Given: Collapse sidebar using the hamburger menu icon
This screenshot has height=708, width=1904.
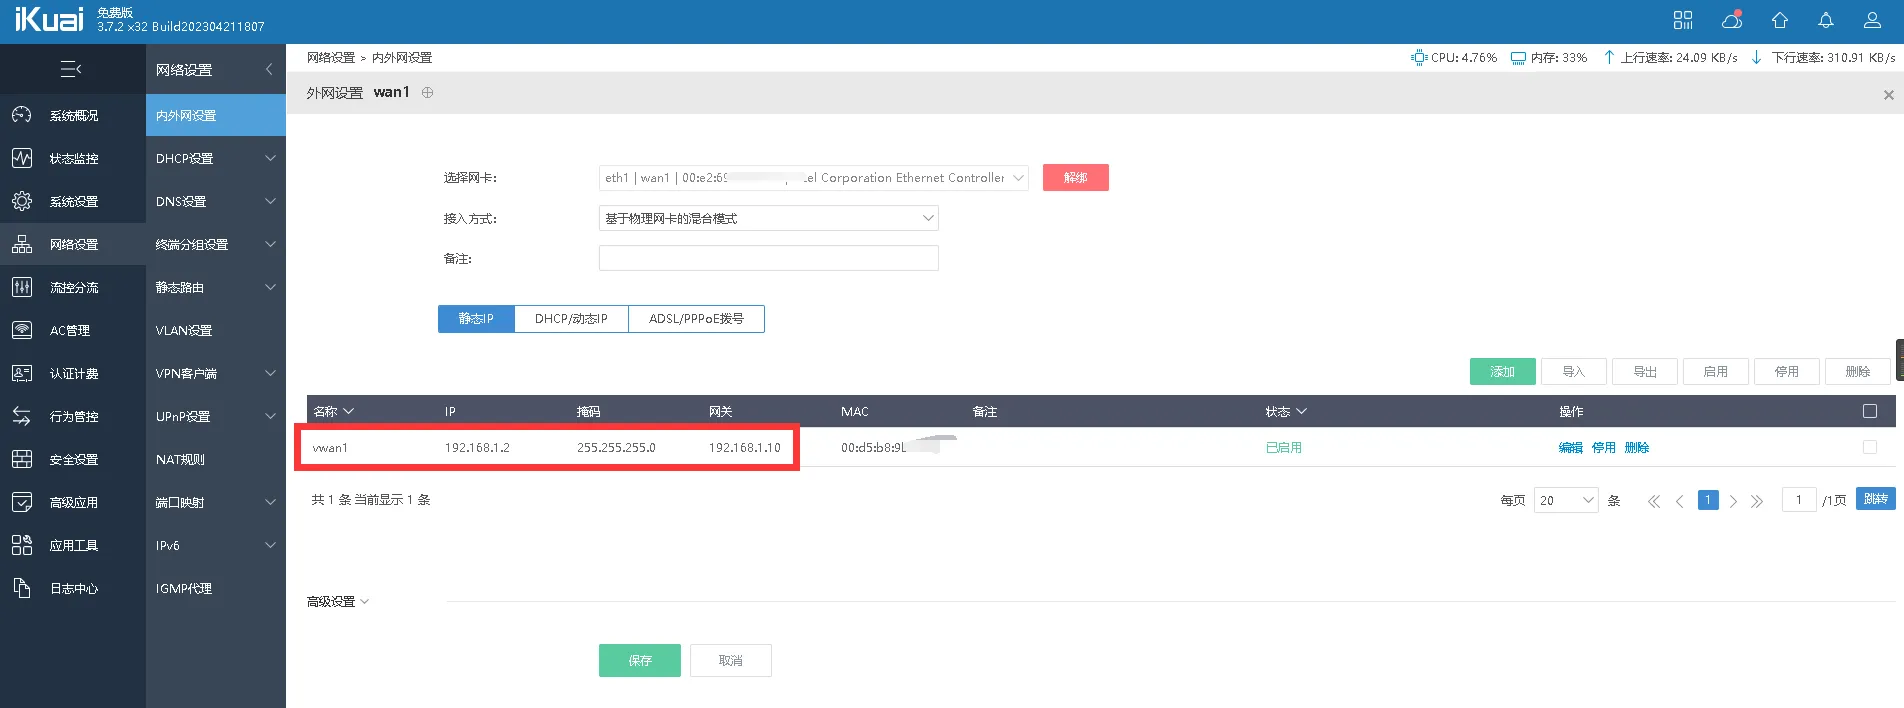Looking at the screenshot, I should click(x=71, y=69).
